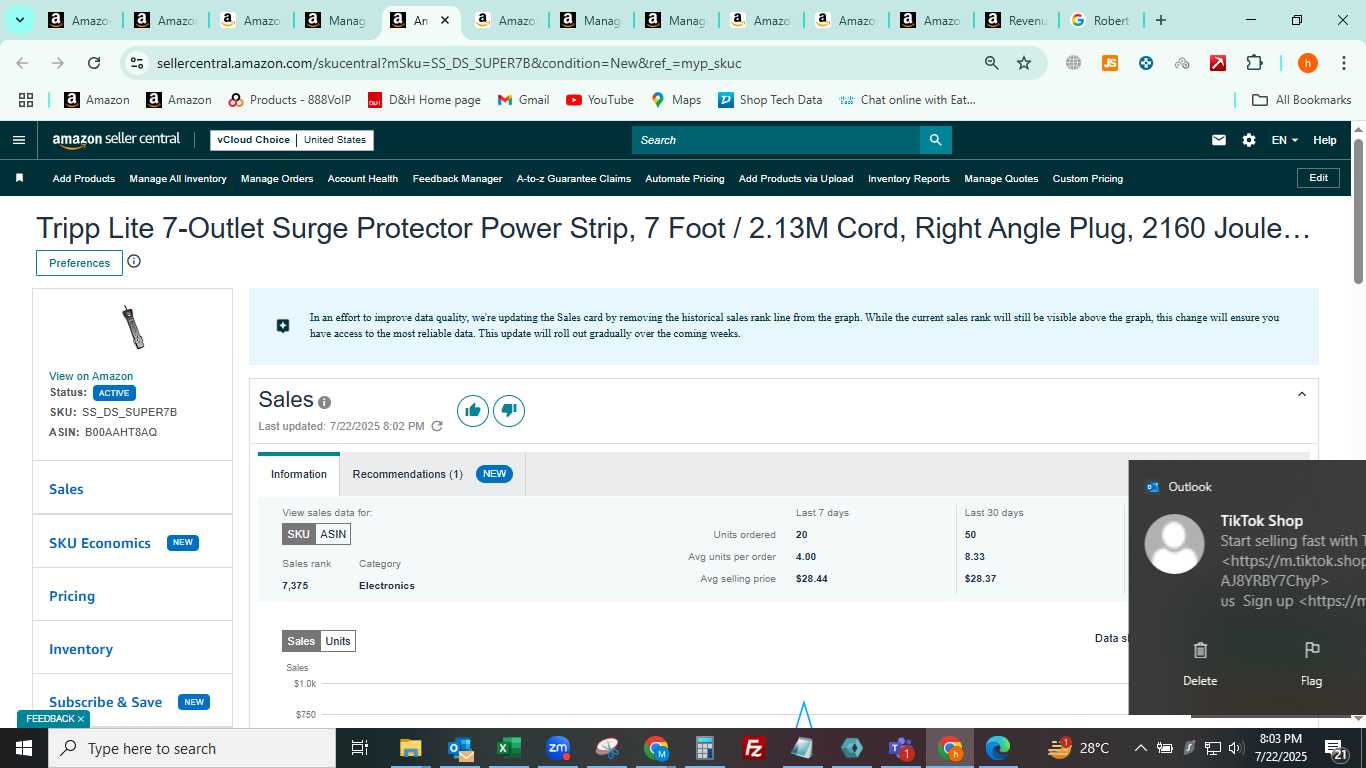The image size is (1366, 768).
Task: Select Pricing in the left sidebar
Action: tap(72, 596)
